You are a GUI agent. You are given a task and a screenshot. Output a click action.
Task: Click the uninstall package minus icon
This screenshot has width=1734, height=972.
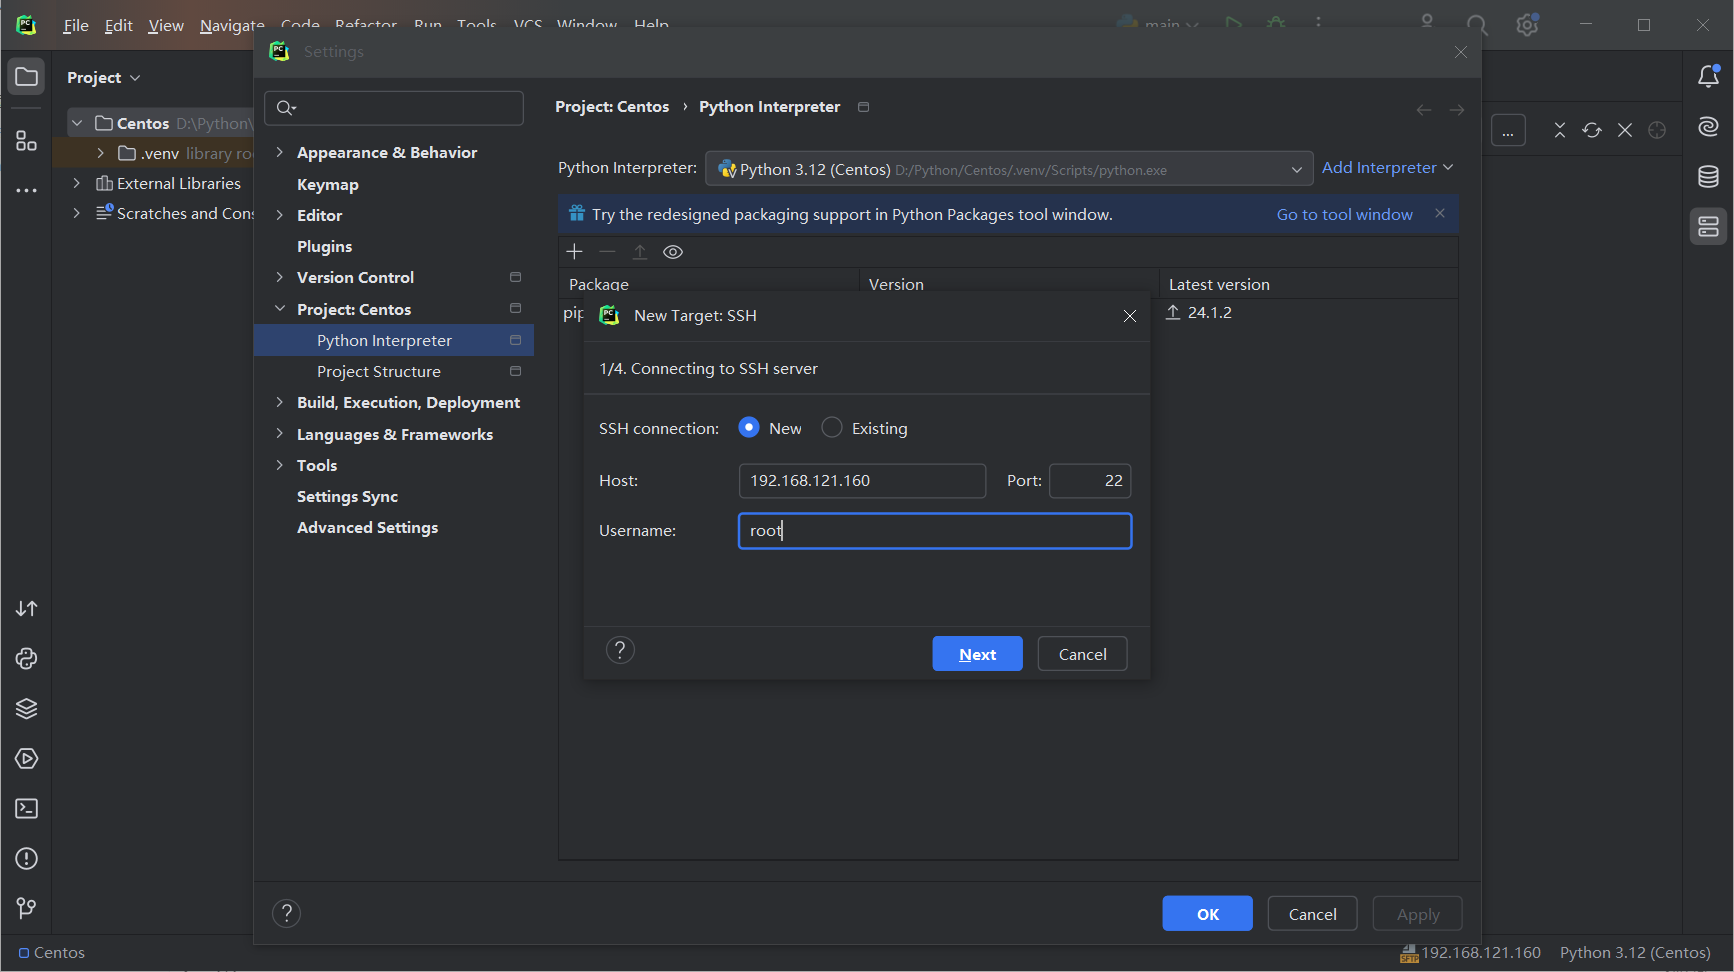click(607, 252)
